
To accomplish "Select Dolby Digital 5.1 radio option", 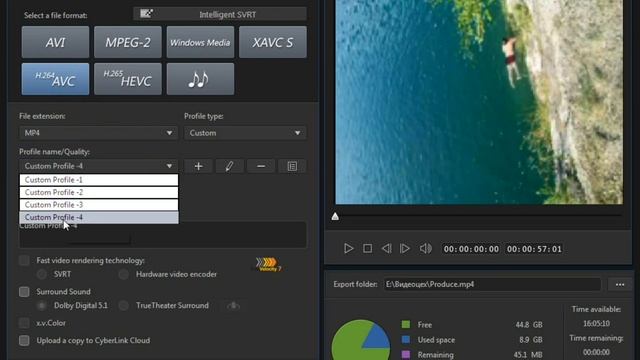I will click(42, 305).
